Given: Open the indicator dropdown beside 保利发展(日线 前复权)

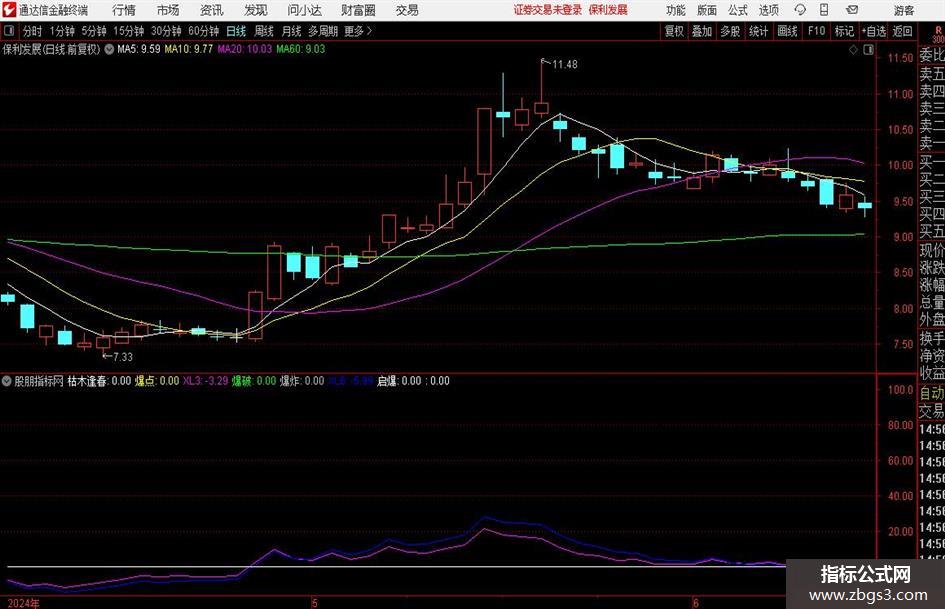Looking at the screenshot, I should click(x=109, y=49).
